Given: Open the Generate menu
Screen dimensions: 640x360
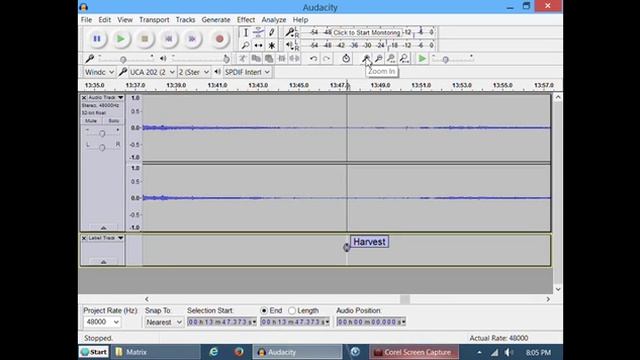Looking at the screenshot, I should (x=216, y=20).
